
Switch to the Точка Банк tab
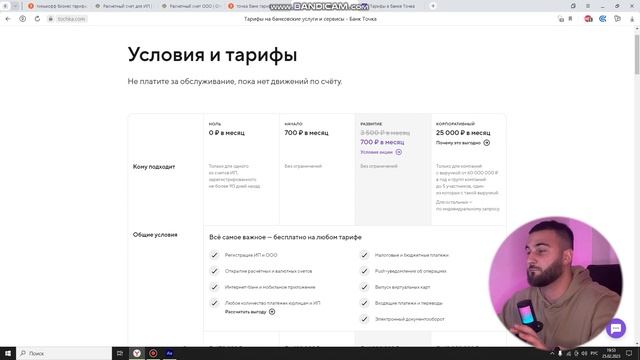click(249, 6)
